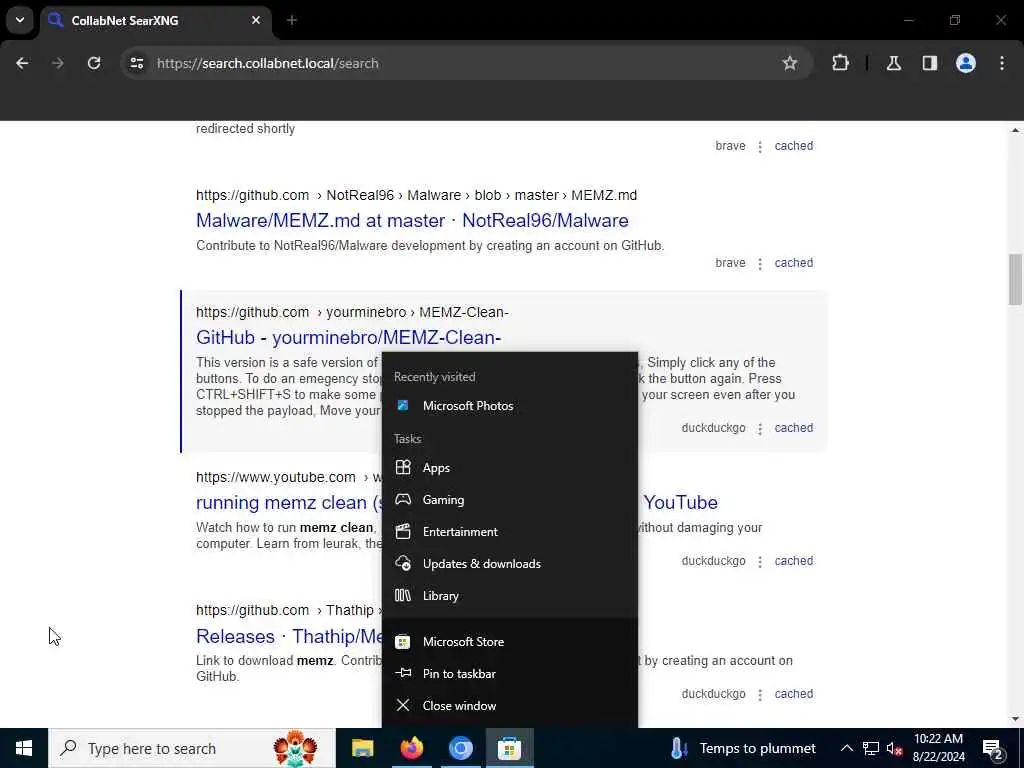Open GitHub yourminebro/MEMZ-Clean- result link
Viewport: 1024px width, 768px height.
click(x=349, y=338)
